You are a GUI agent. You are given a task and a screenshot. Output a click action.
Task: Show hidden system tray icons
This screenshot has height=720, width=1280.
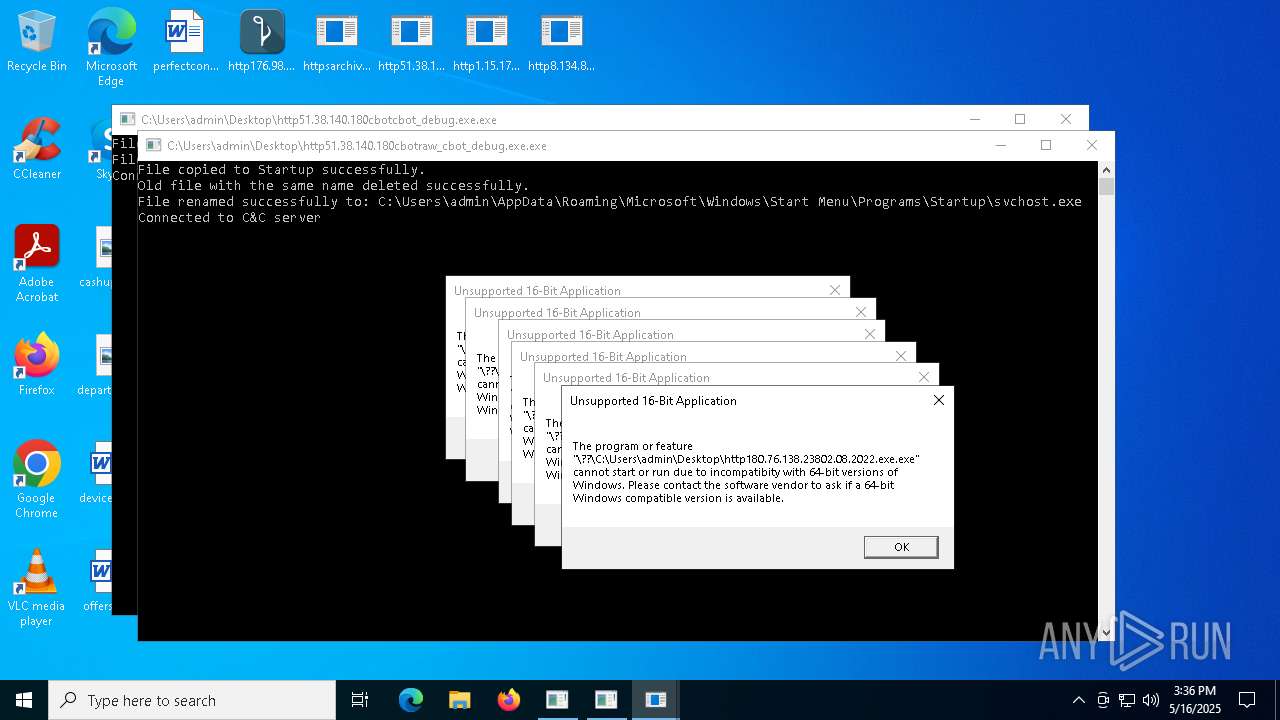pyautogui.click(x=1078, y=700)
